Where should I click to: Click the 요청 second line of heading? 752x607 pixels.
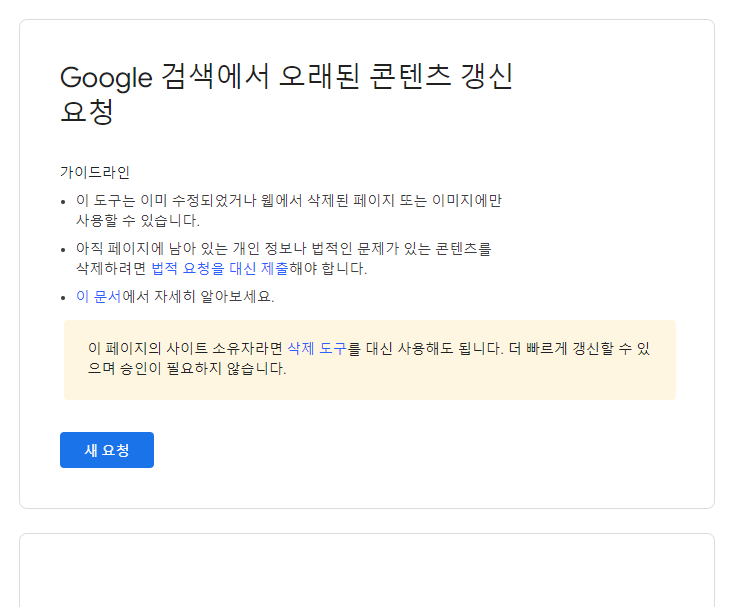coord(87,111)
